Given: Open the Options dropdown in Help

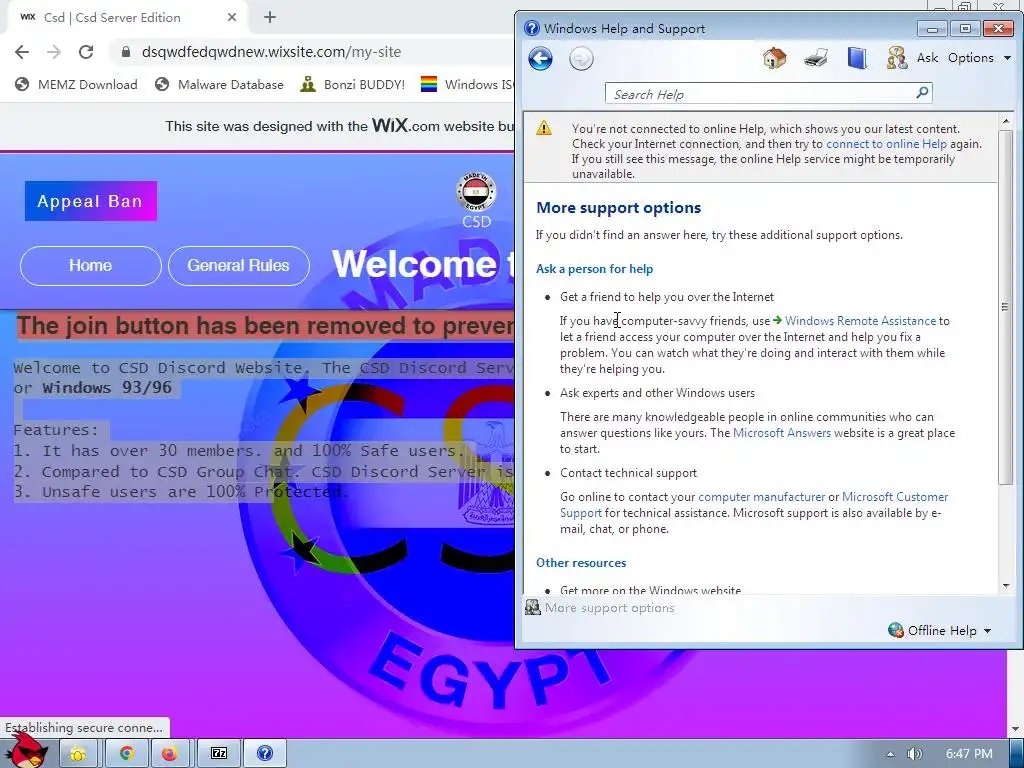Looking at the screenshot, I should click(x=979, y=57).
